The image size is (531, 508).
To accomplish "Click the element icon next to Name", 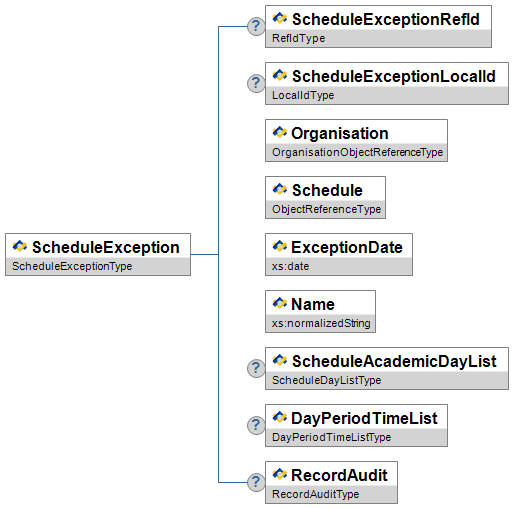I will 280,303.
